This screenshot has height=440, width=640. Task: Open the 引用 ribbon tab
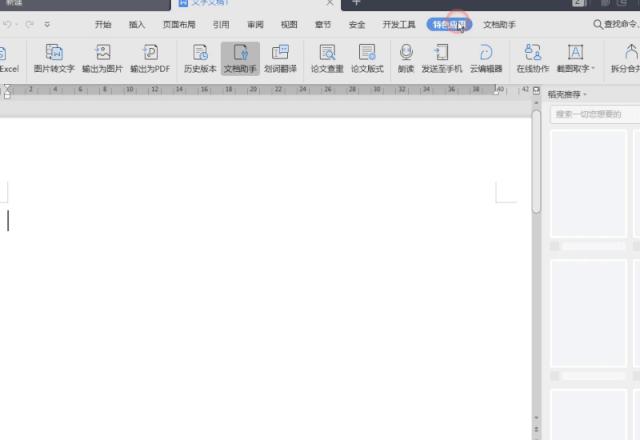coord(221,24)
